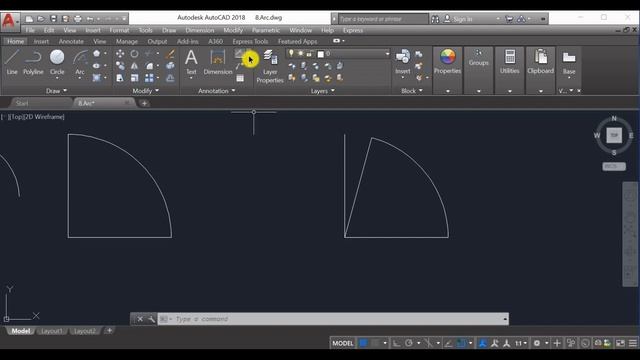This screenshot has height=360, width=640.
Task: Click the TOP face of the ViewCube
Action: click(x=614, y=135)
